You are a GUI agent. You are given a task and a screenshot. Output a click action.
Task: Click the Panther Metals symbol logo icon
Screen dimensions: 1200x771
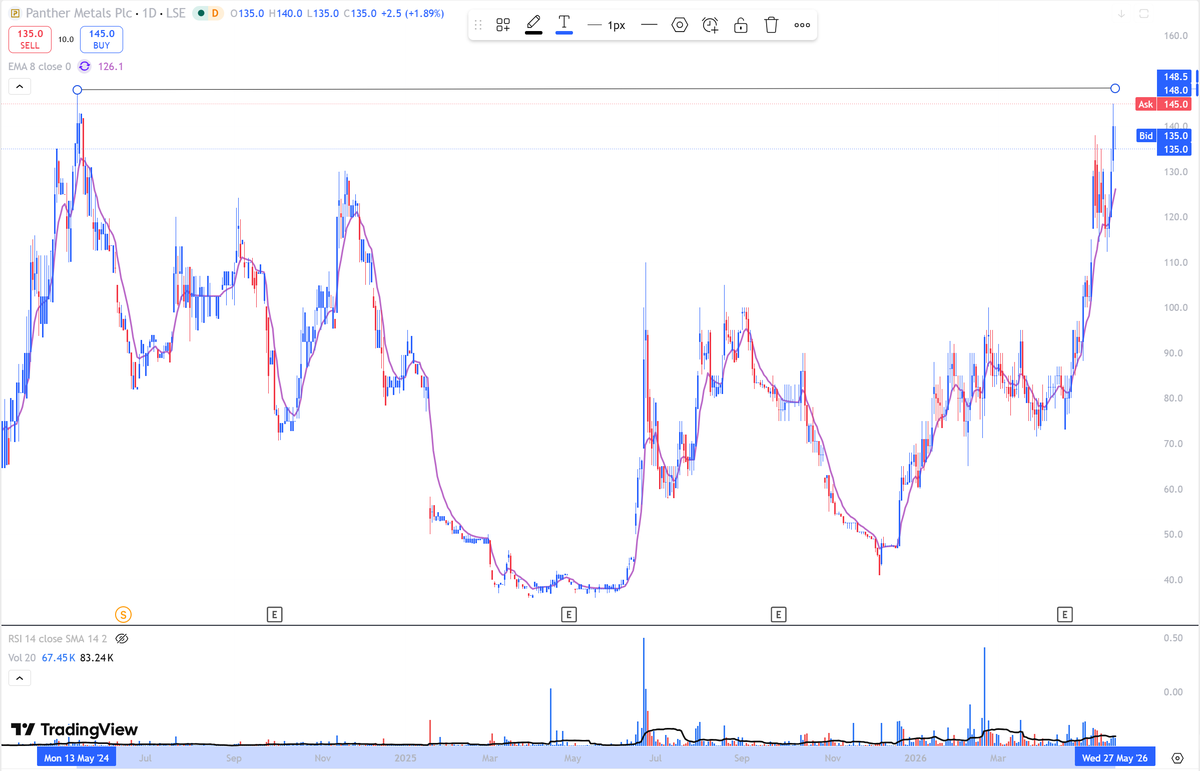point(14,14)
